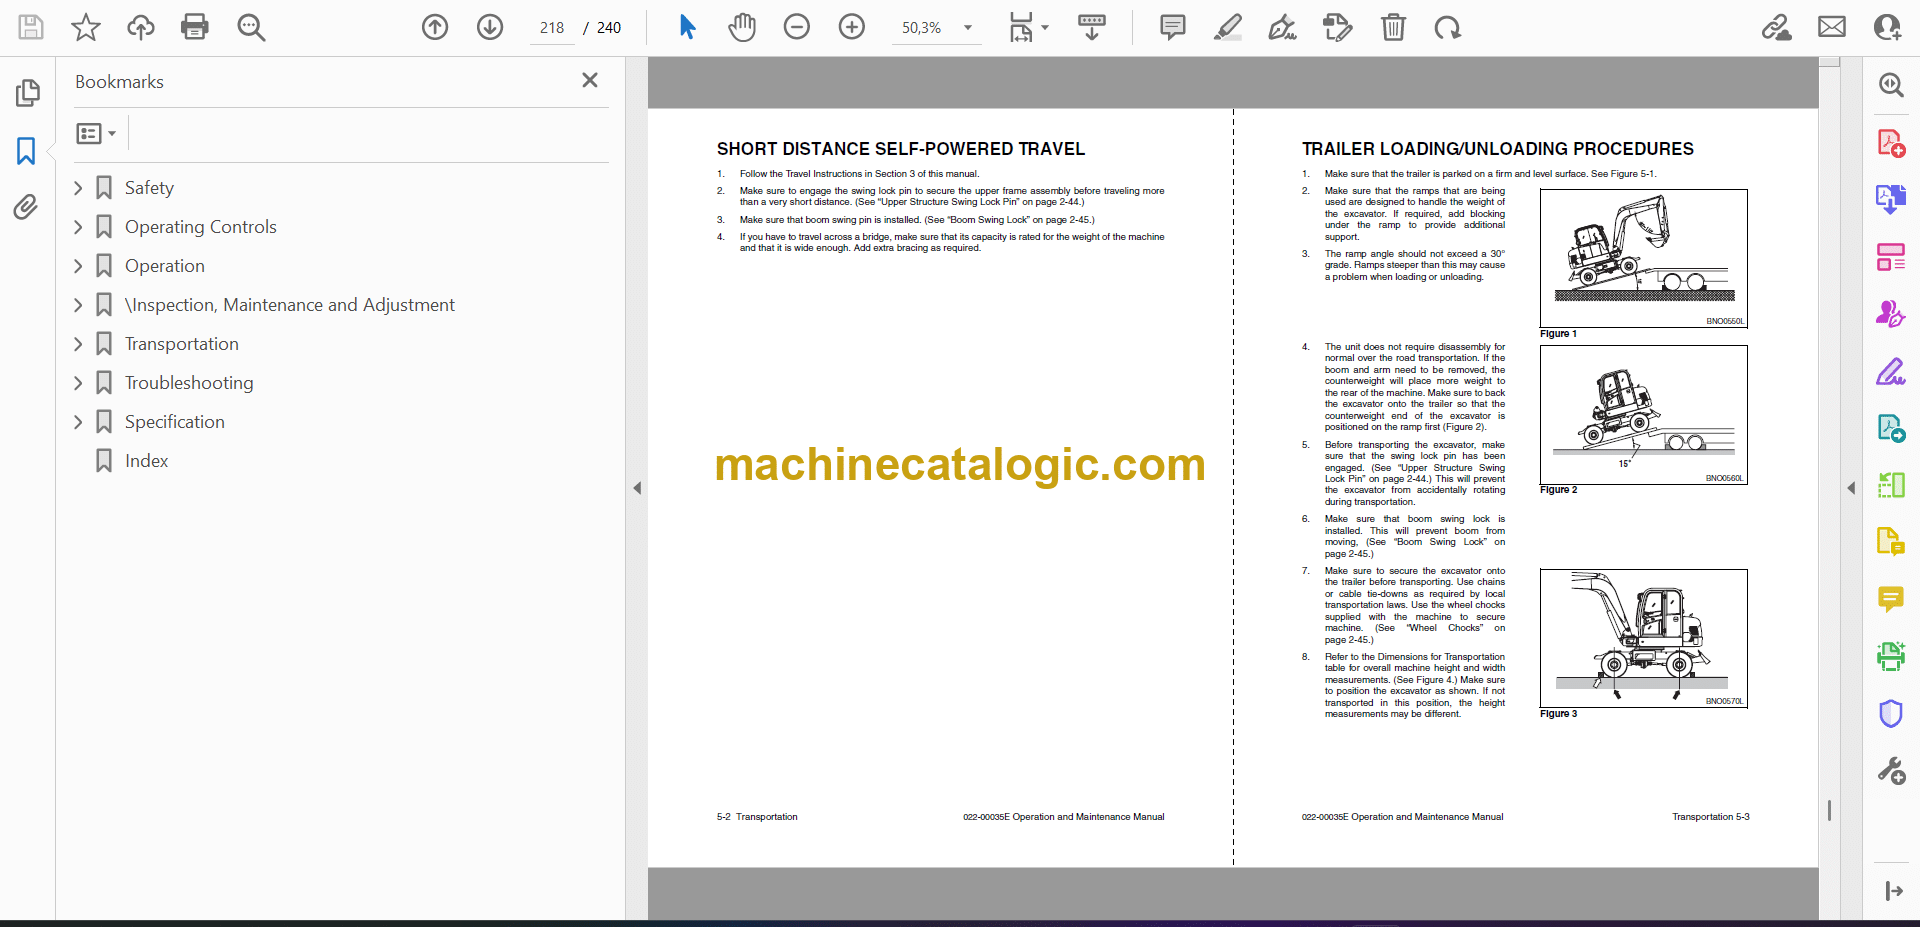This screenshot has width=1920, height=927.
Task: Open the zoom level dropdown
Action: click(x=967, y=28)
